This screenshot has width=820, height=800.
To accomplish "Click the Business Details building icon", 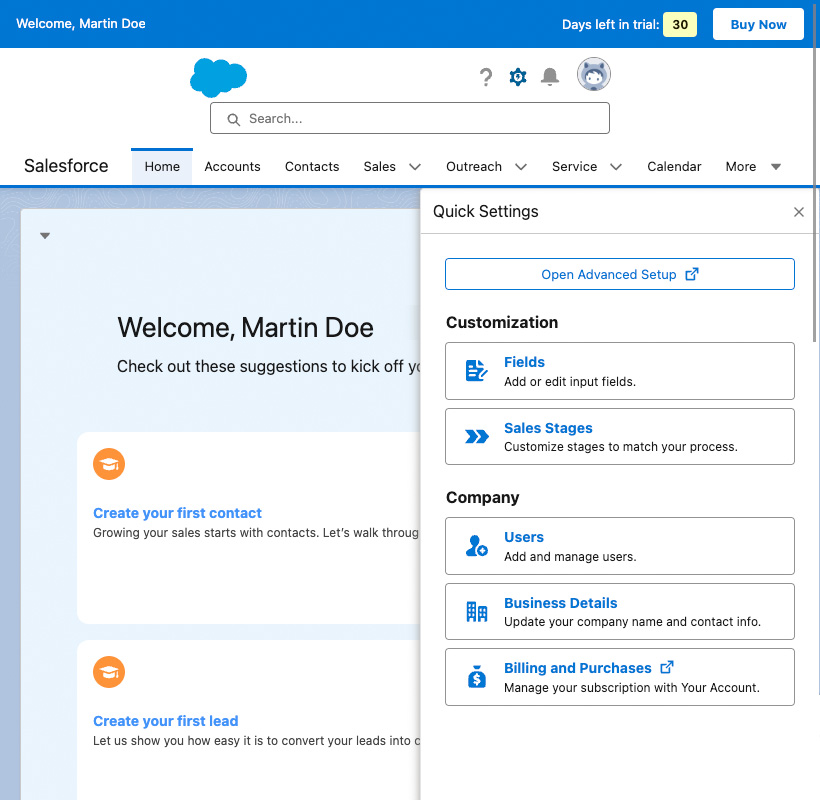I will point(476,611).
